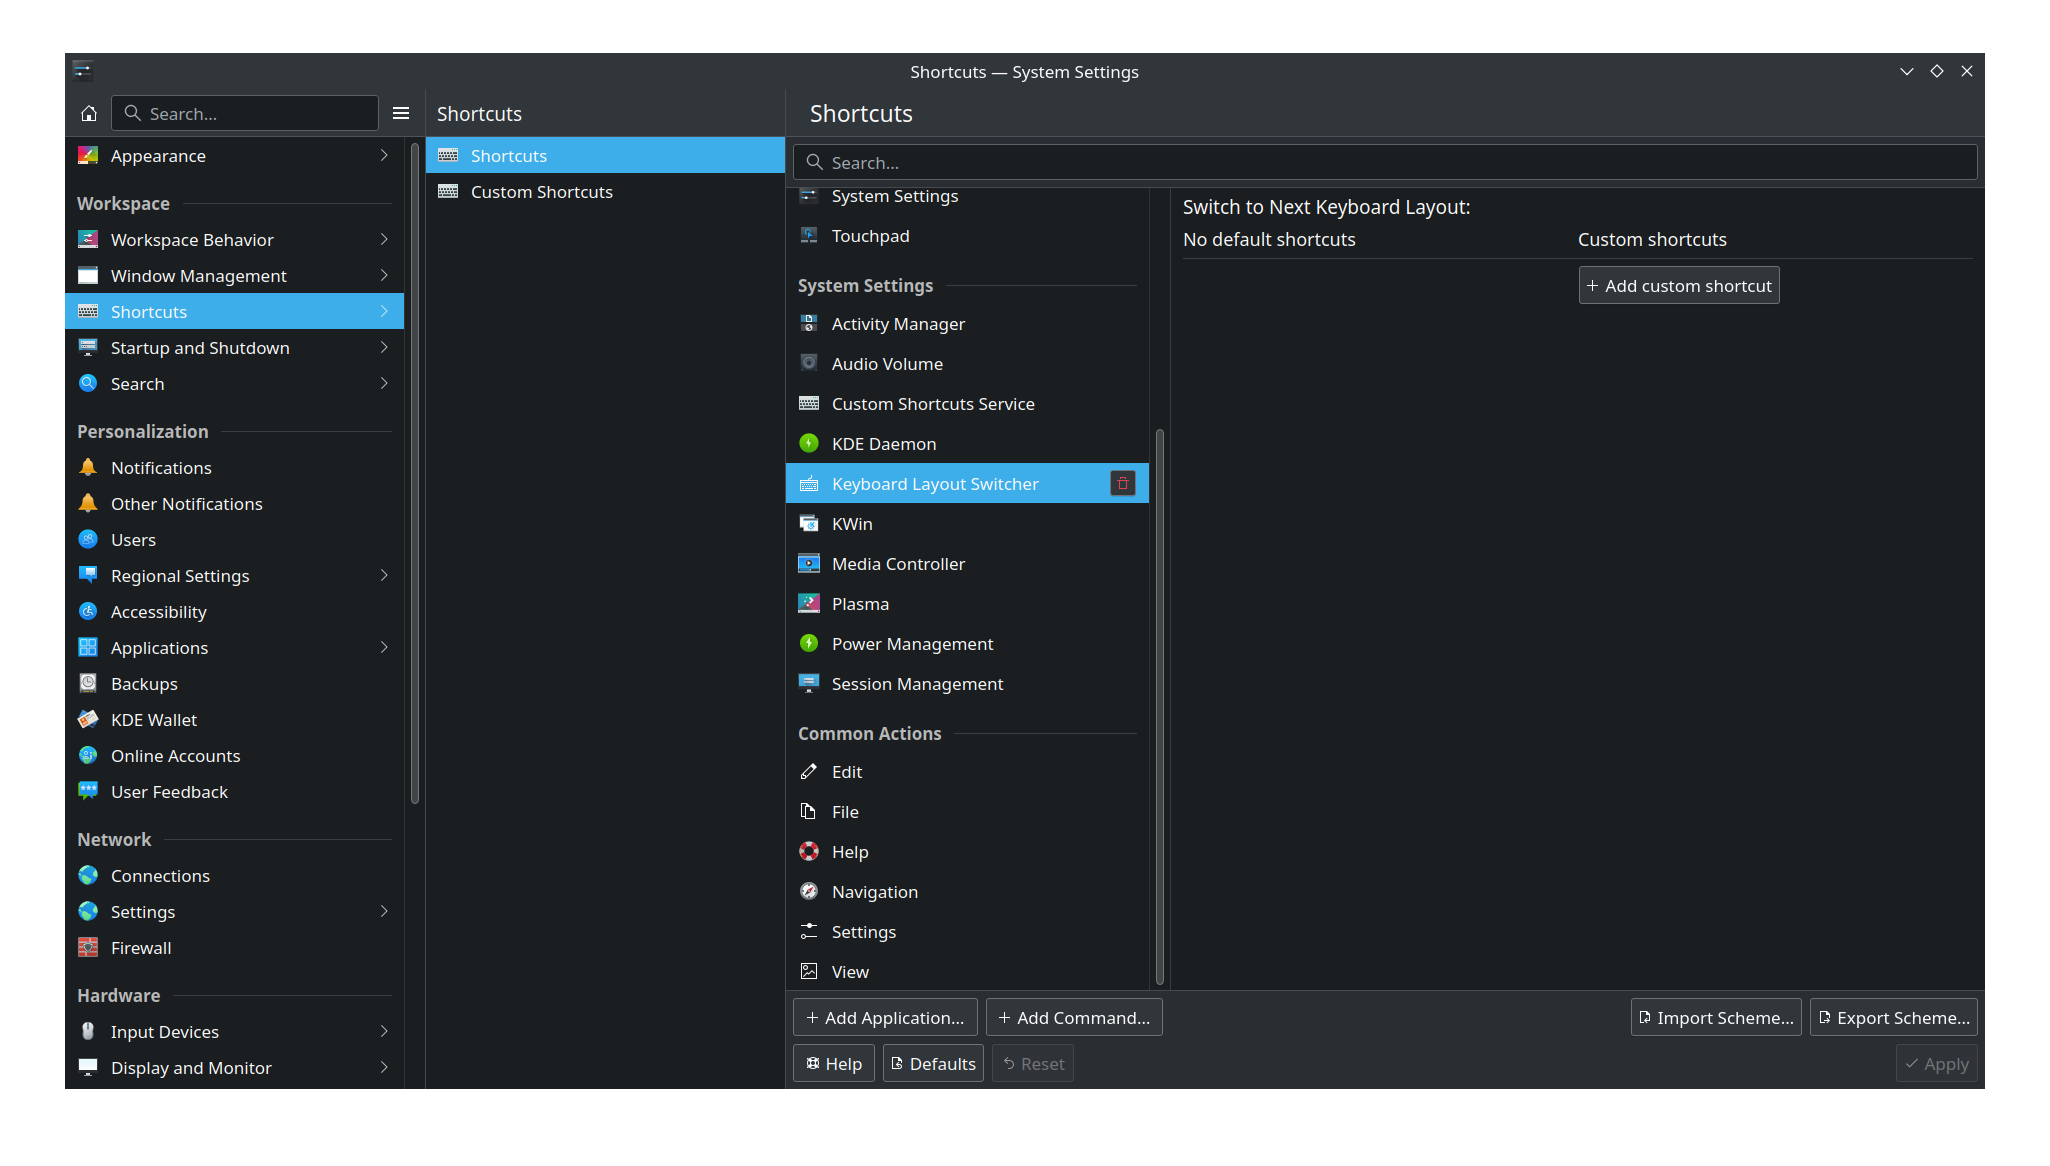Viewport: 2050px width, 1166px height.
Task: Focus the shortcuts Search field
Action: [1385, 162]
